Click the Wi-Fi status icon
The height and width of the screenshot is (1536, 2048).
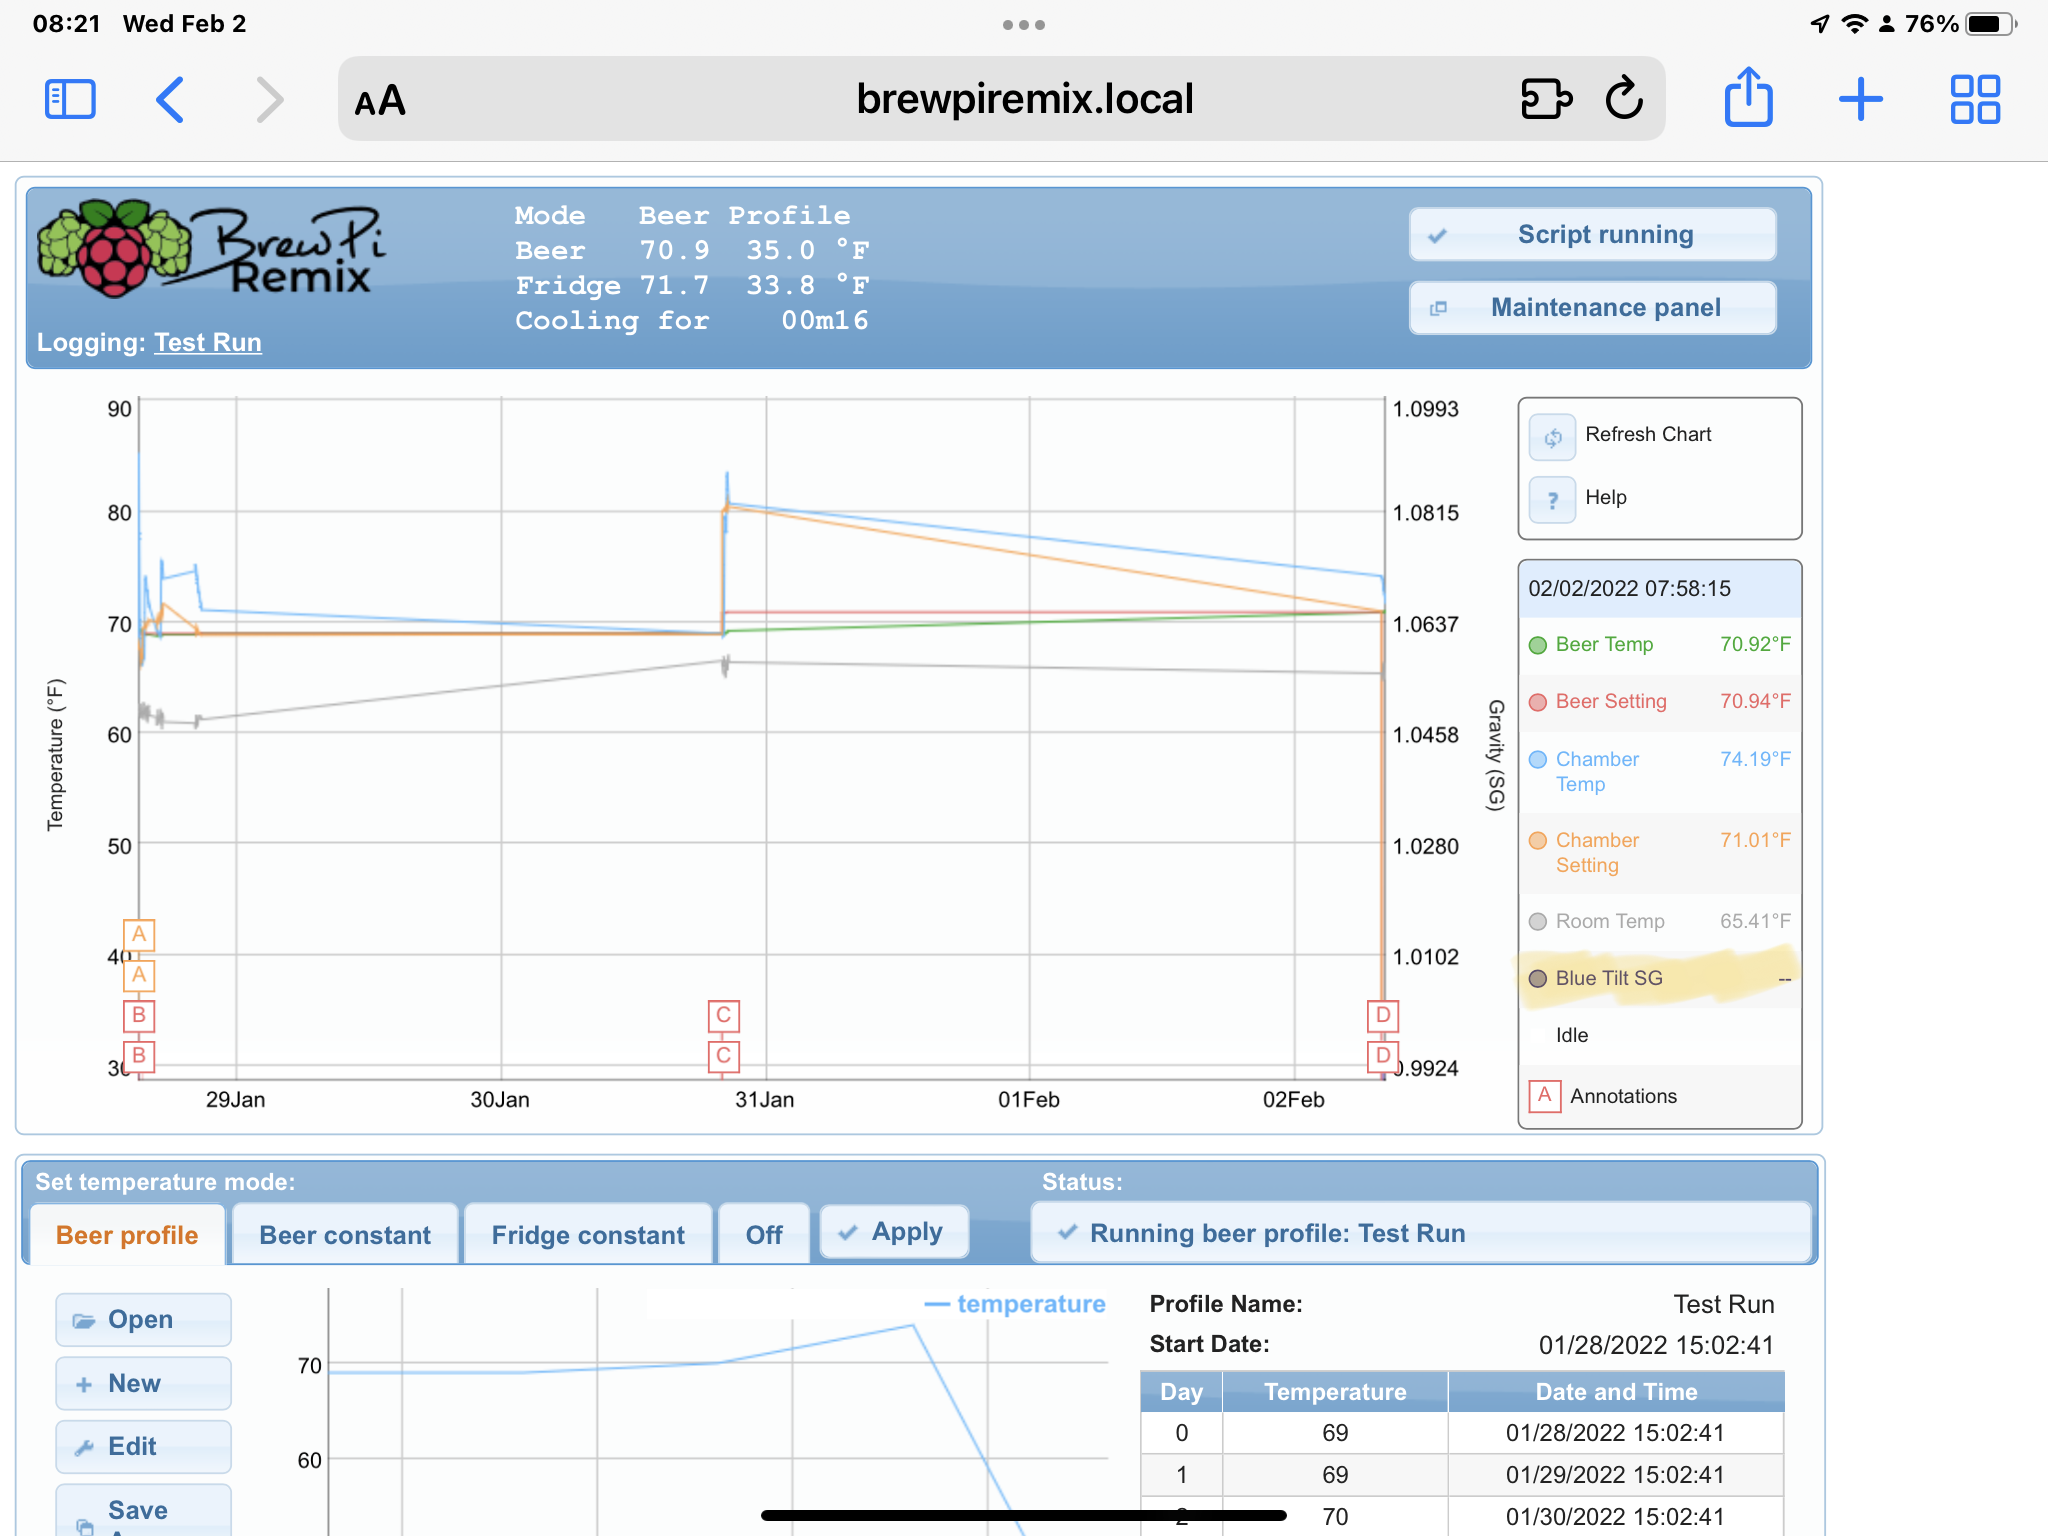(x=1855, y=24)
